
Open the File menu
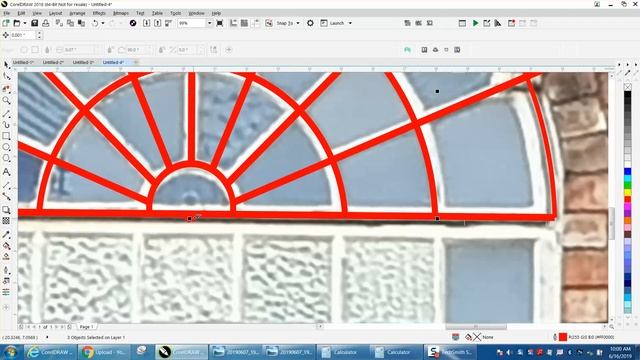(x=7, y=13)
